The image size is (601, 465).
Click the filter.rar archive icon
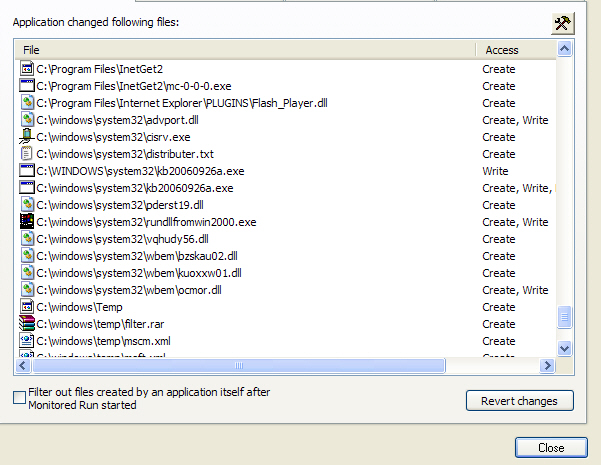27,324
